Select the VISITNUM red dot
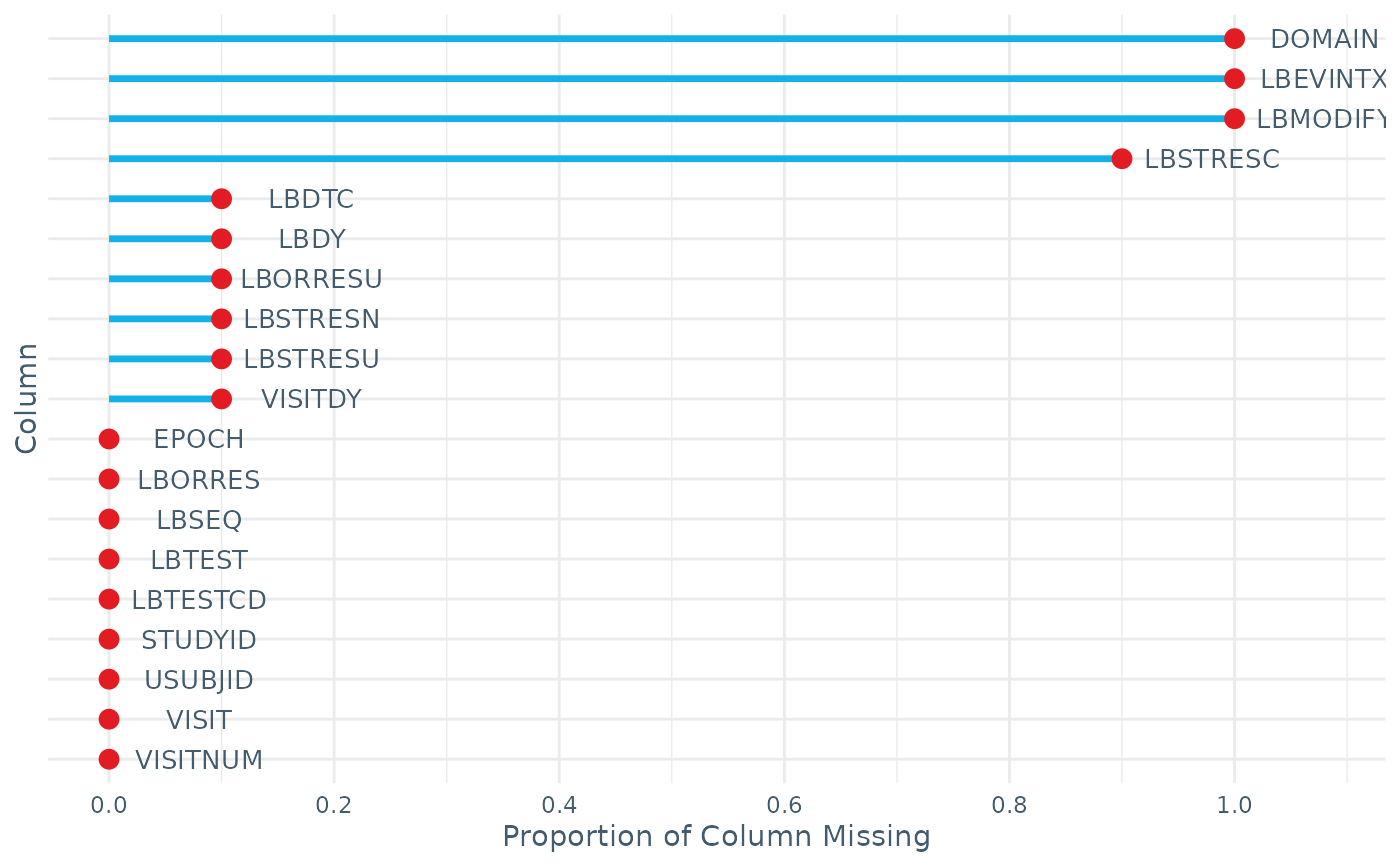Screen dimensions: 1400x866 coord(109,760)
